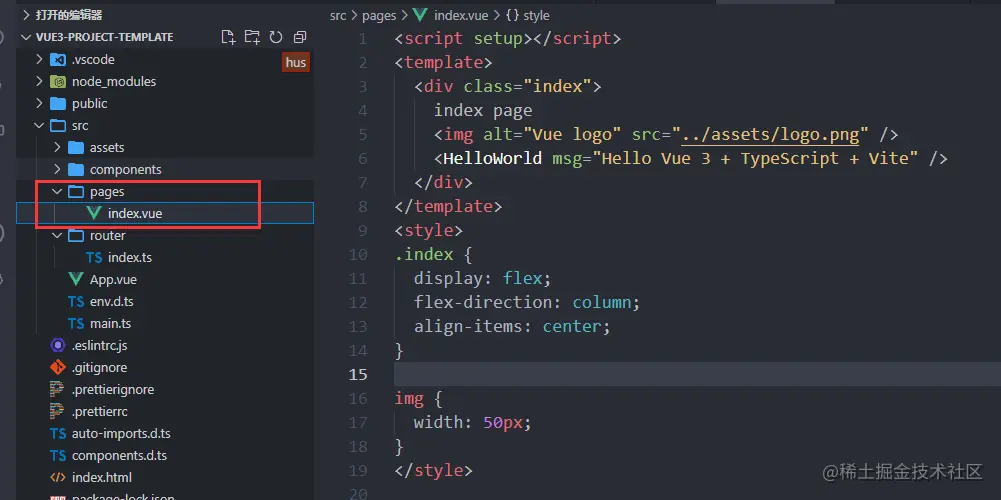Image resolution: width=1001 pixels, height=500 pixels.
Task: Expand the components folder chevron
Action: click(x=57, y=169)
